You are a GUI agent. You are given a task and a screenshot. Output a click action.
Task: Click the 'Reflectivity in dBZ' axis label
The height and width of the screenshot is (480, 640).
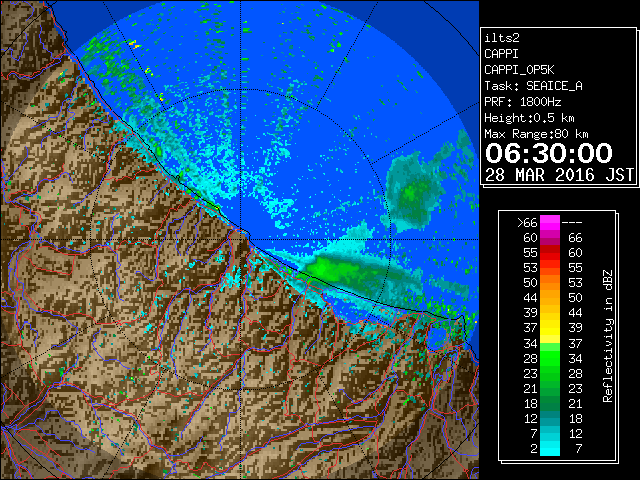pyautogui.click(x=608, y=336)
